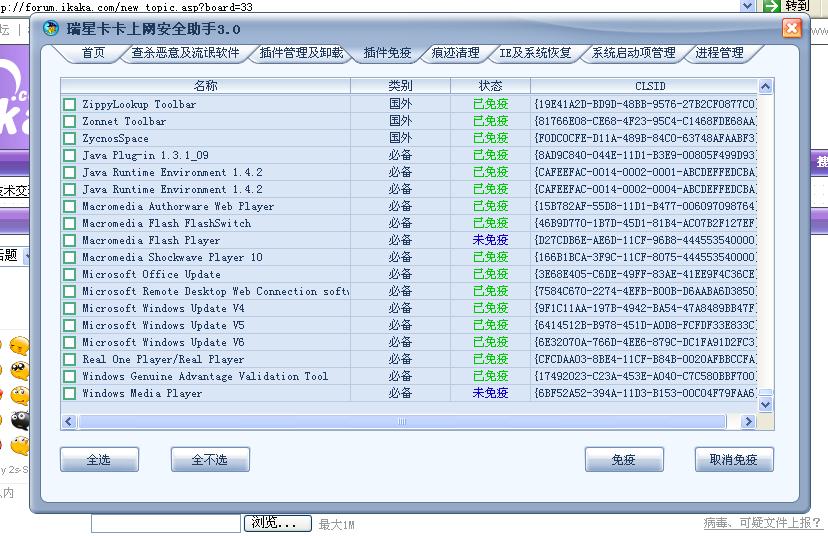Click the list's scroll down arrow
828x536 pixels.
(765, 405)
